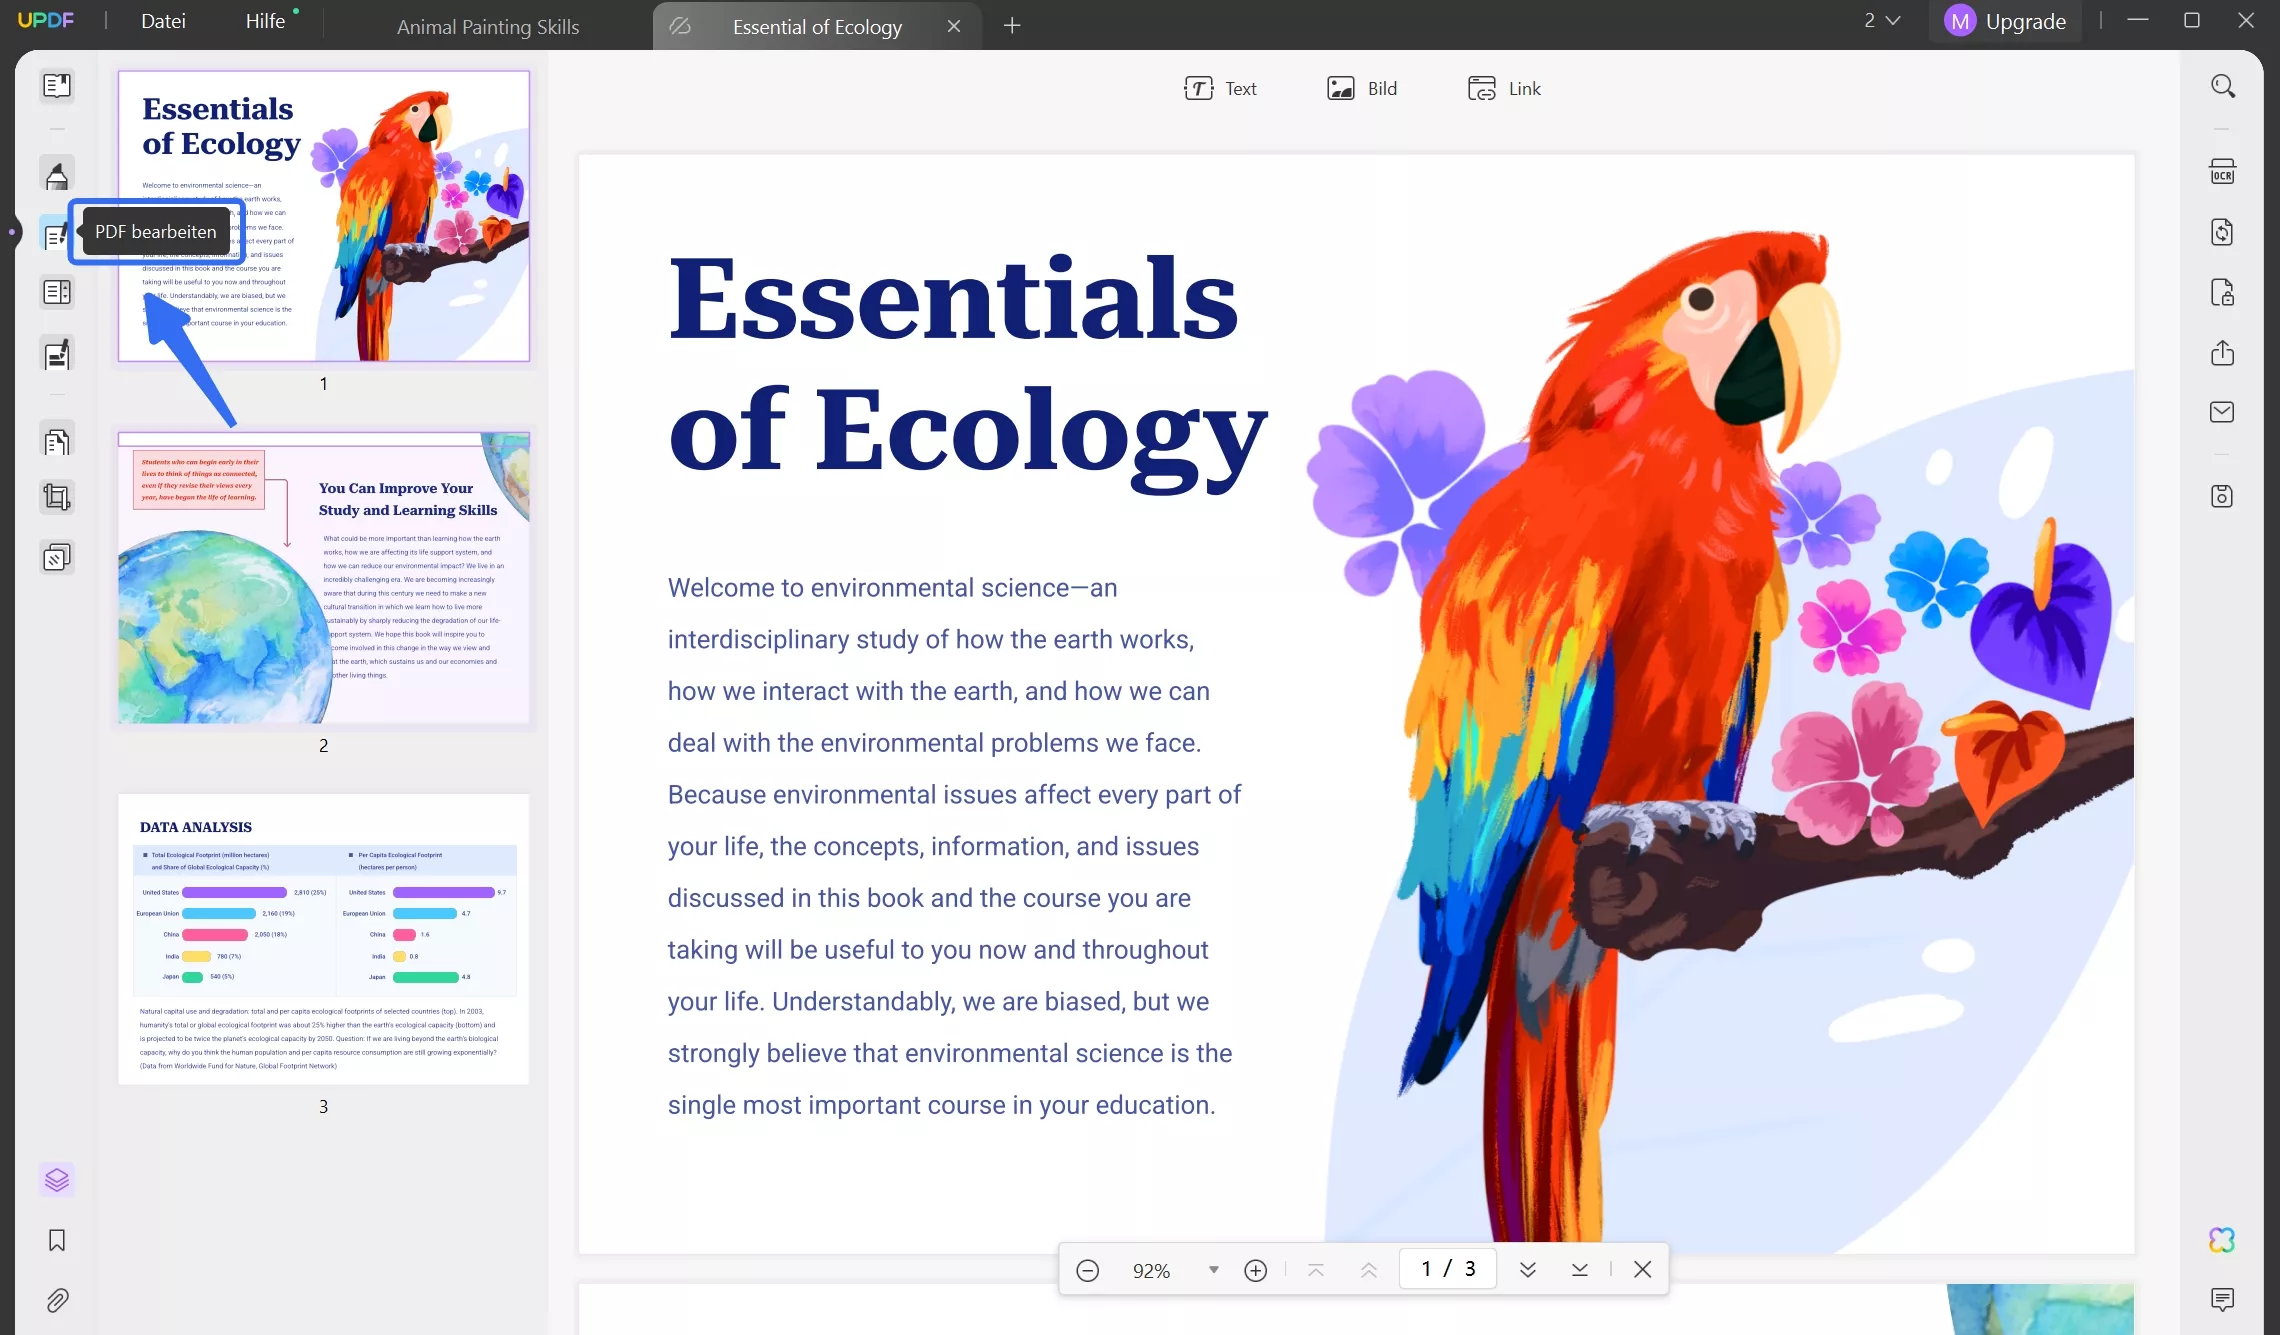
Task: Select the Comment highlighter tool icon
Action: coord(57,175)
